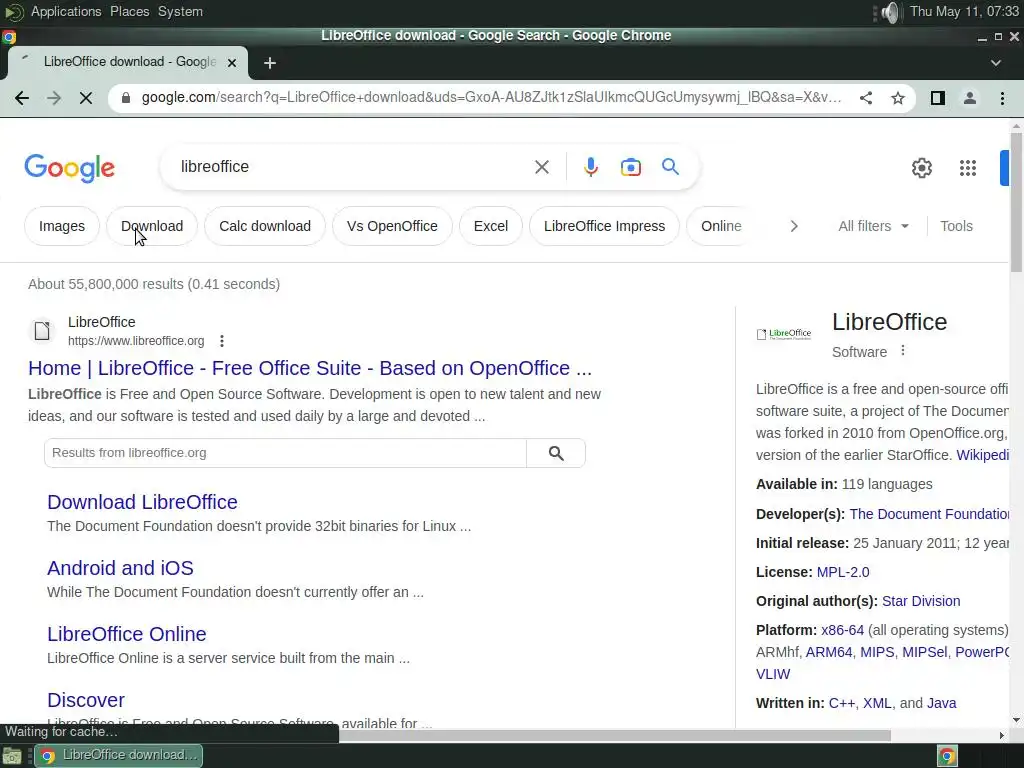Start voice search with microphone
1024x768 pixels.
pos(590,167)
